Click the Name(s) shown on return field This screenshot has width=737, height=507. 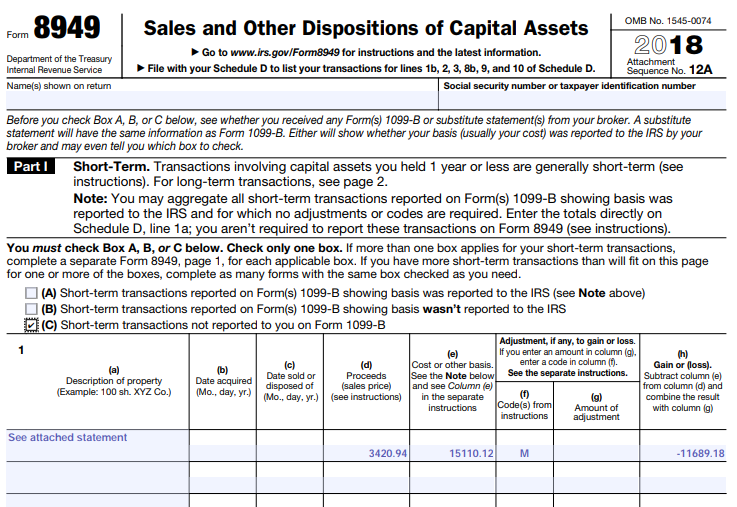220,101
